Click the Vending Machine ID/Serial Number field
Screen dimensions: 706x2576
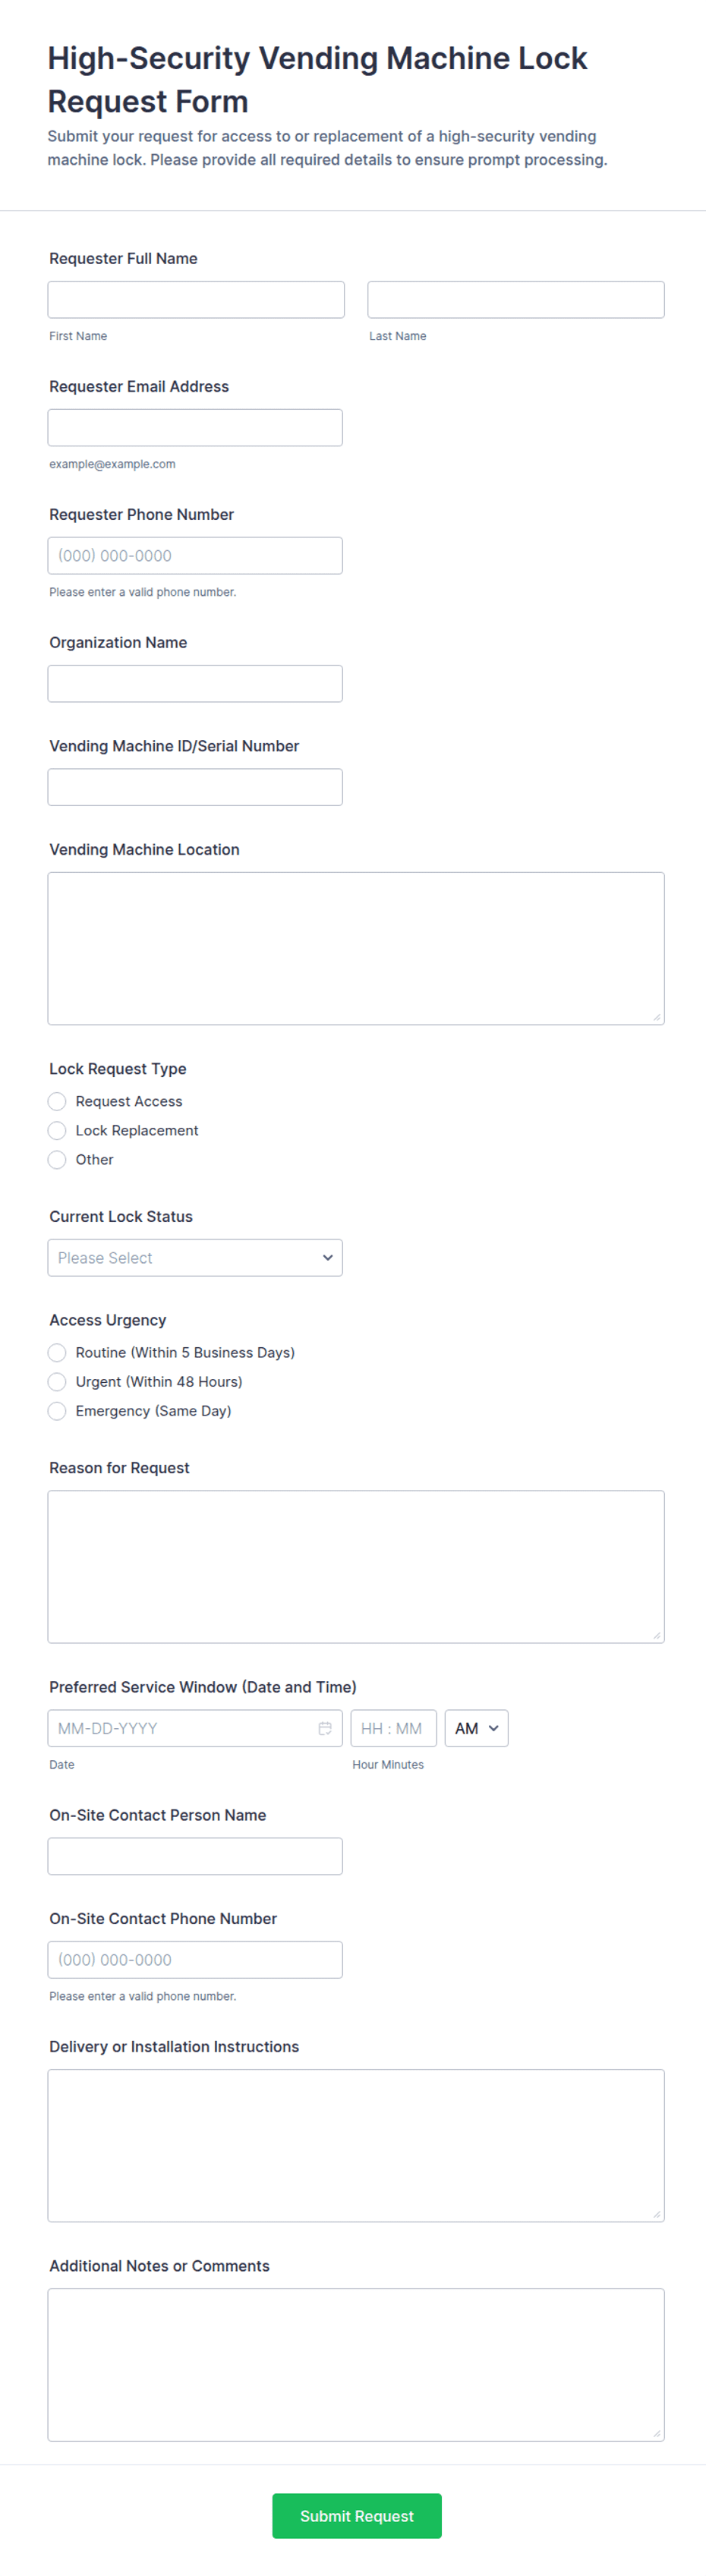(195, 786)
